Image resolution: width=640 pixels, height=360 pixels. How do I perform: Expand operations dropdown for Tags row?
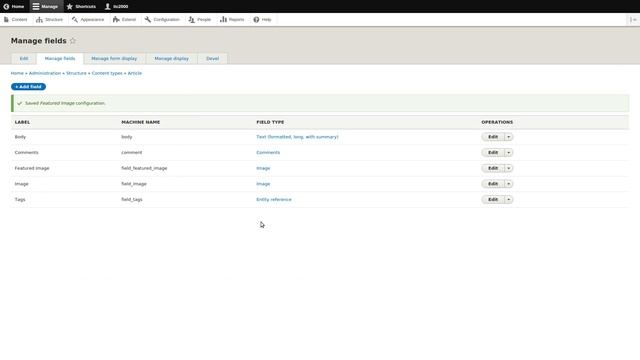coord(509,200)
